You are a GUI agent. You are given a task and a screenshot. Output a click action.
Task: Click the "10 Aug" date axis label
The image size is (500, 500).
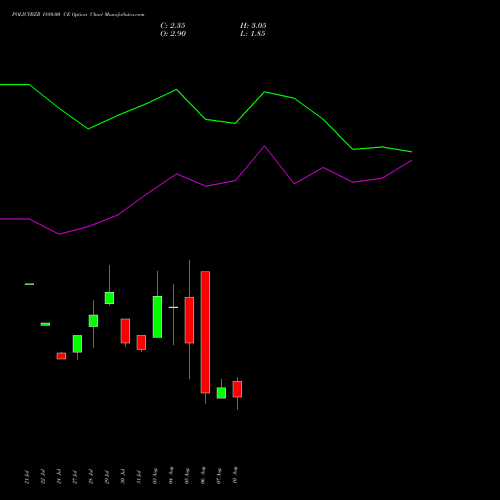pos(235,475)
